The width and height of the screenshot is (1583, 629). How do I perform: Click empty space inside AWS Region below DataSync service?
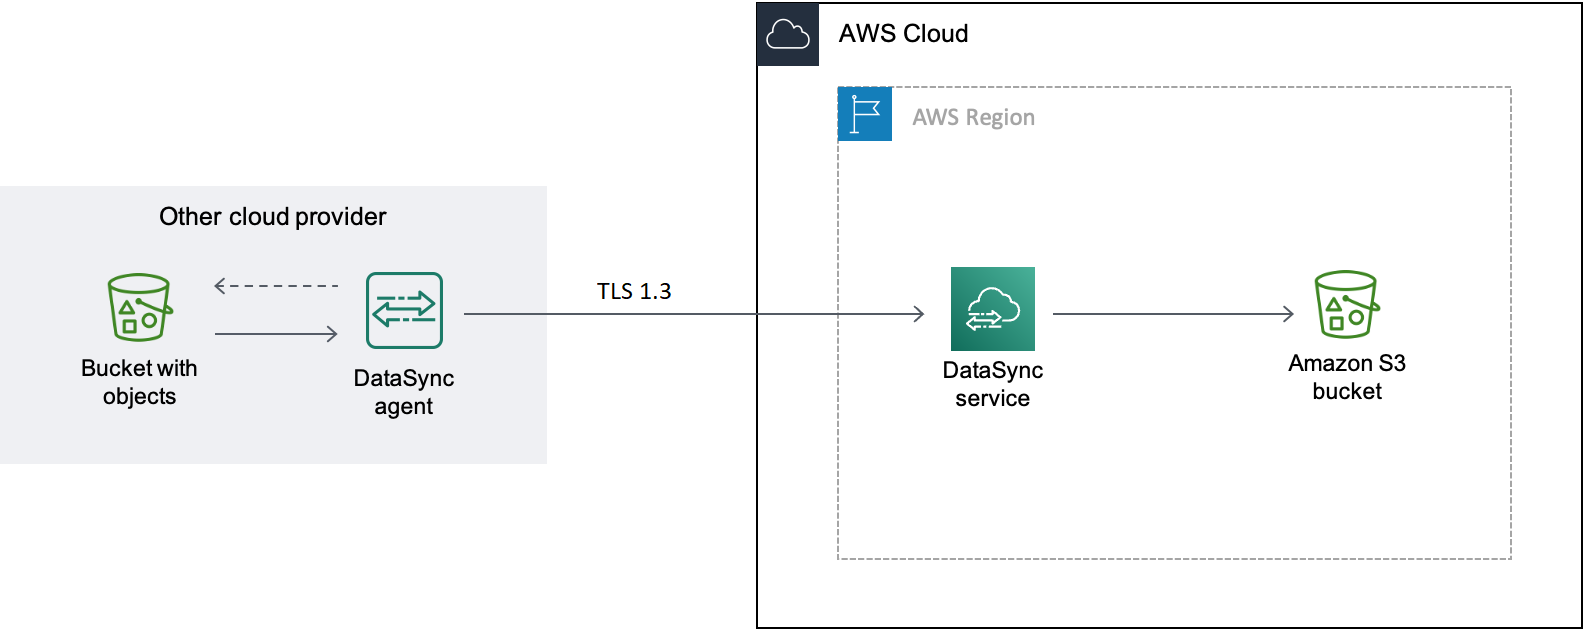(x=992, y=480)
